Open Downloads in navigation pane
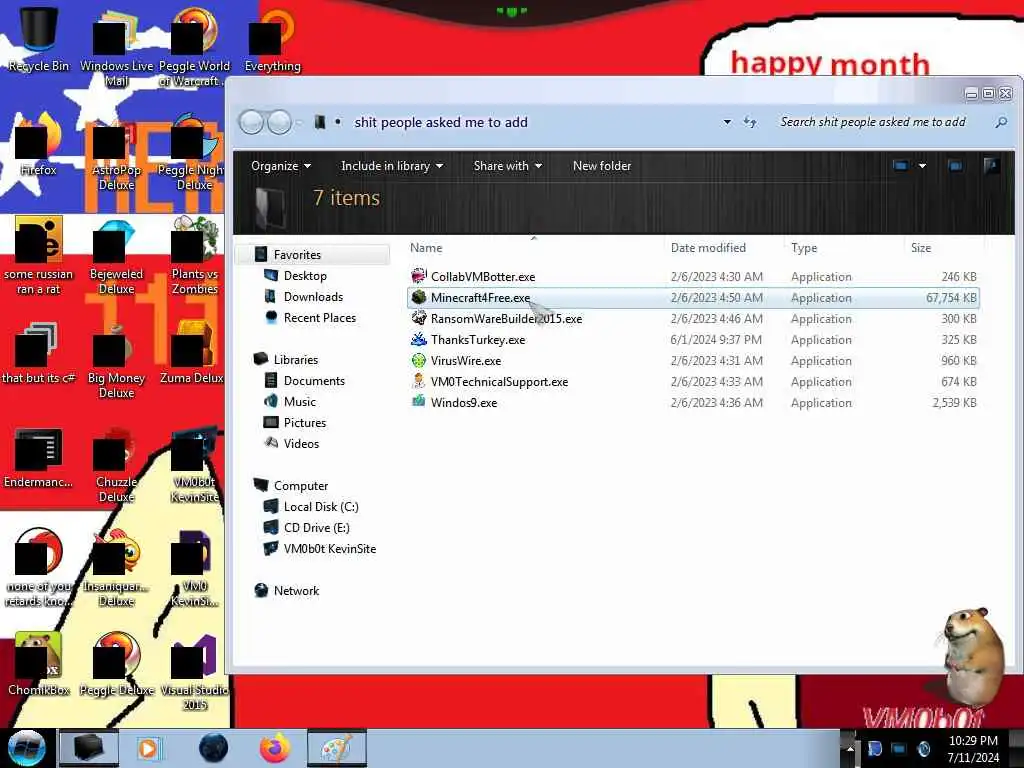The image size is (1024, 768). [x=313, y=296]
